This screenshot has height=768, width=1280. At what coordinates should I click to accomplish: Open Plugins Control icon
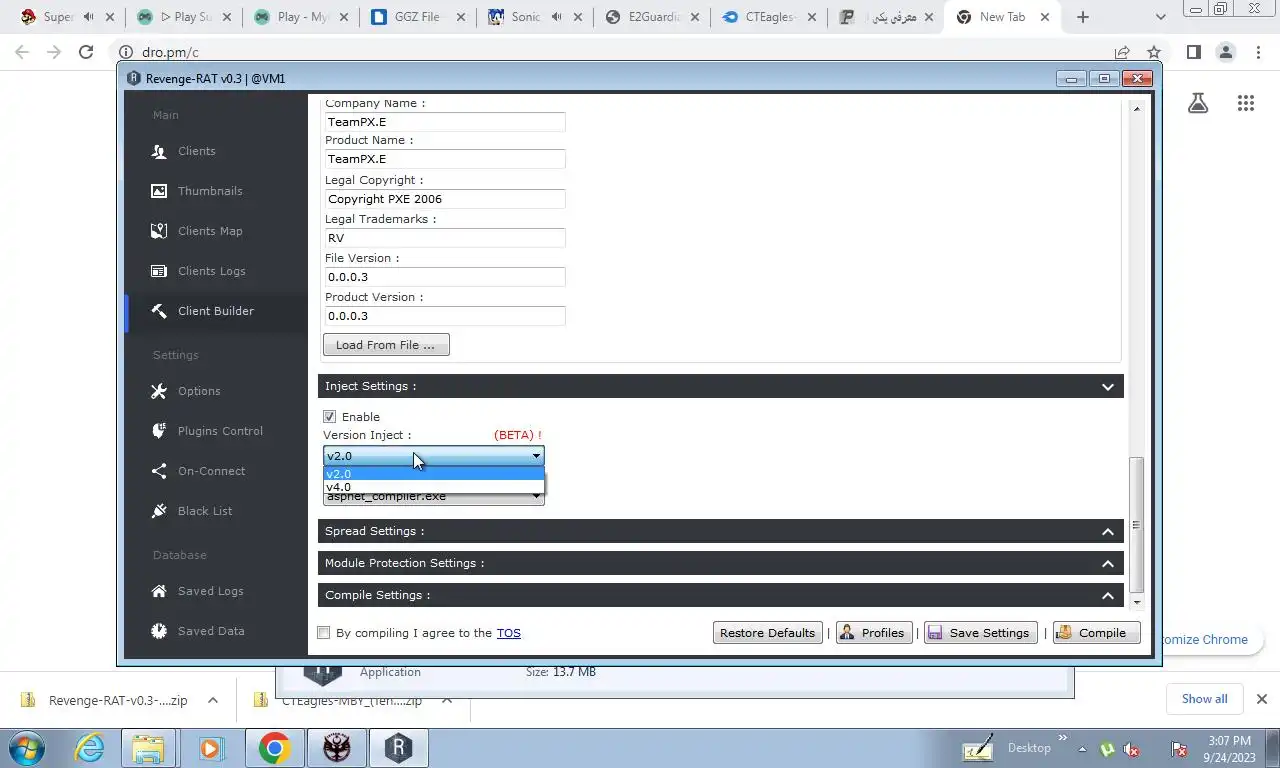tap(159, 431)
